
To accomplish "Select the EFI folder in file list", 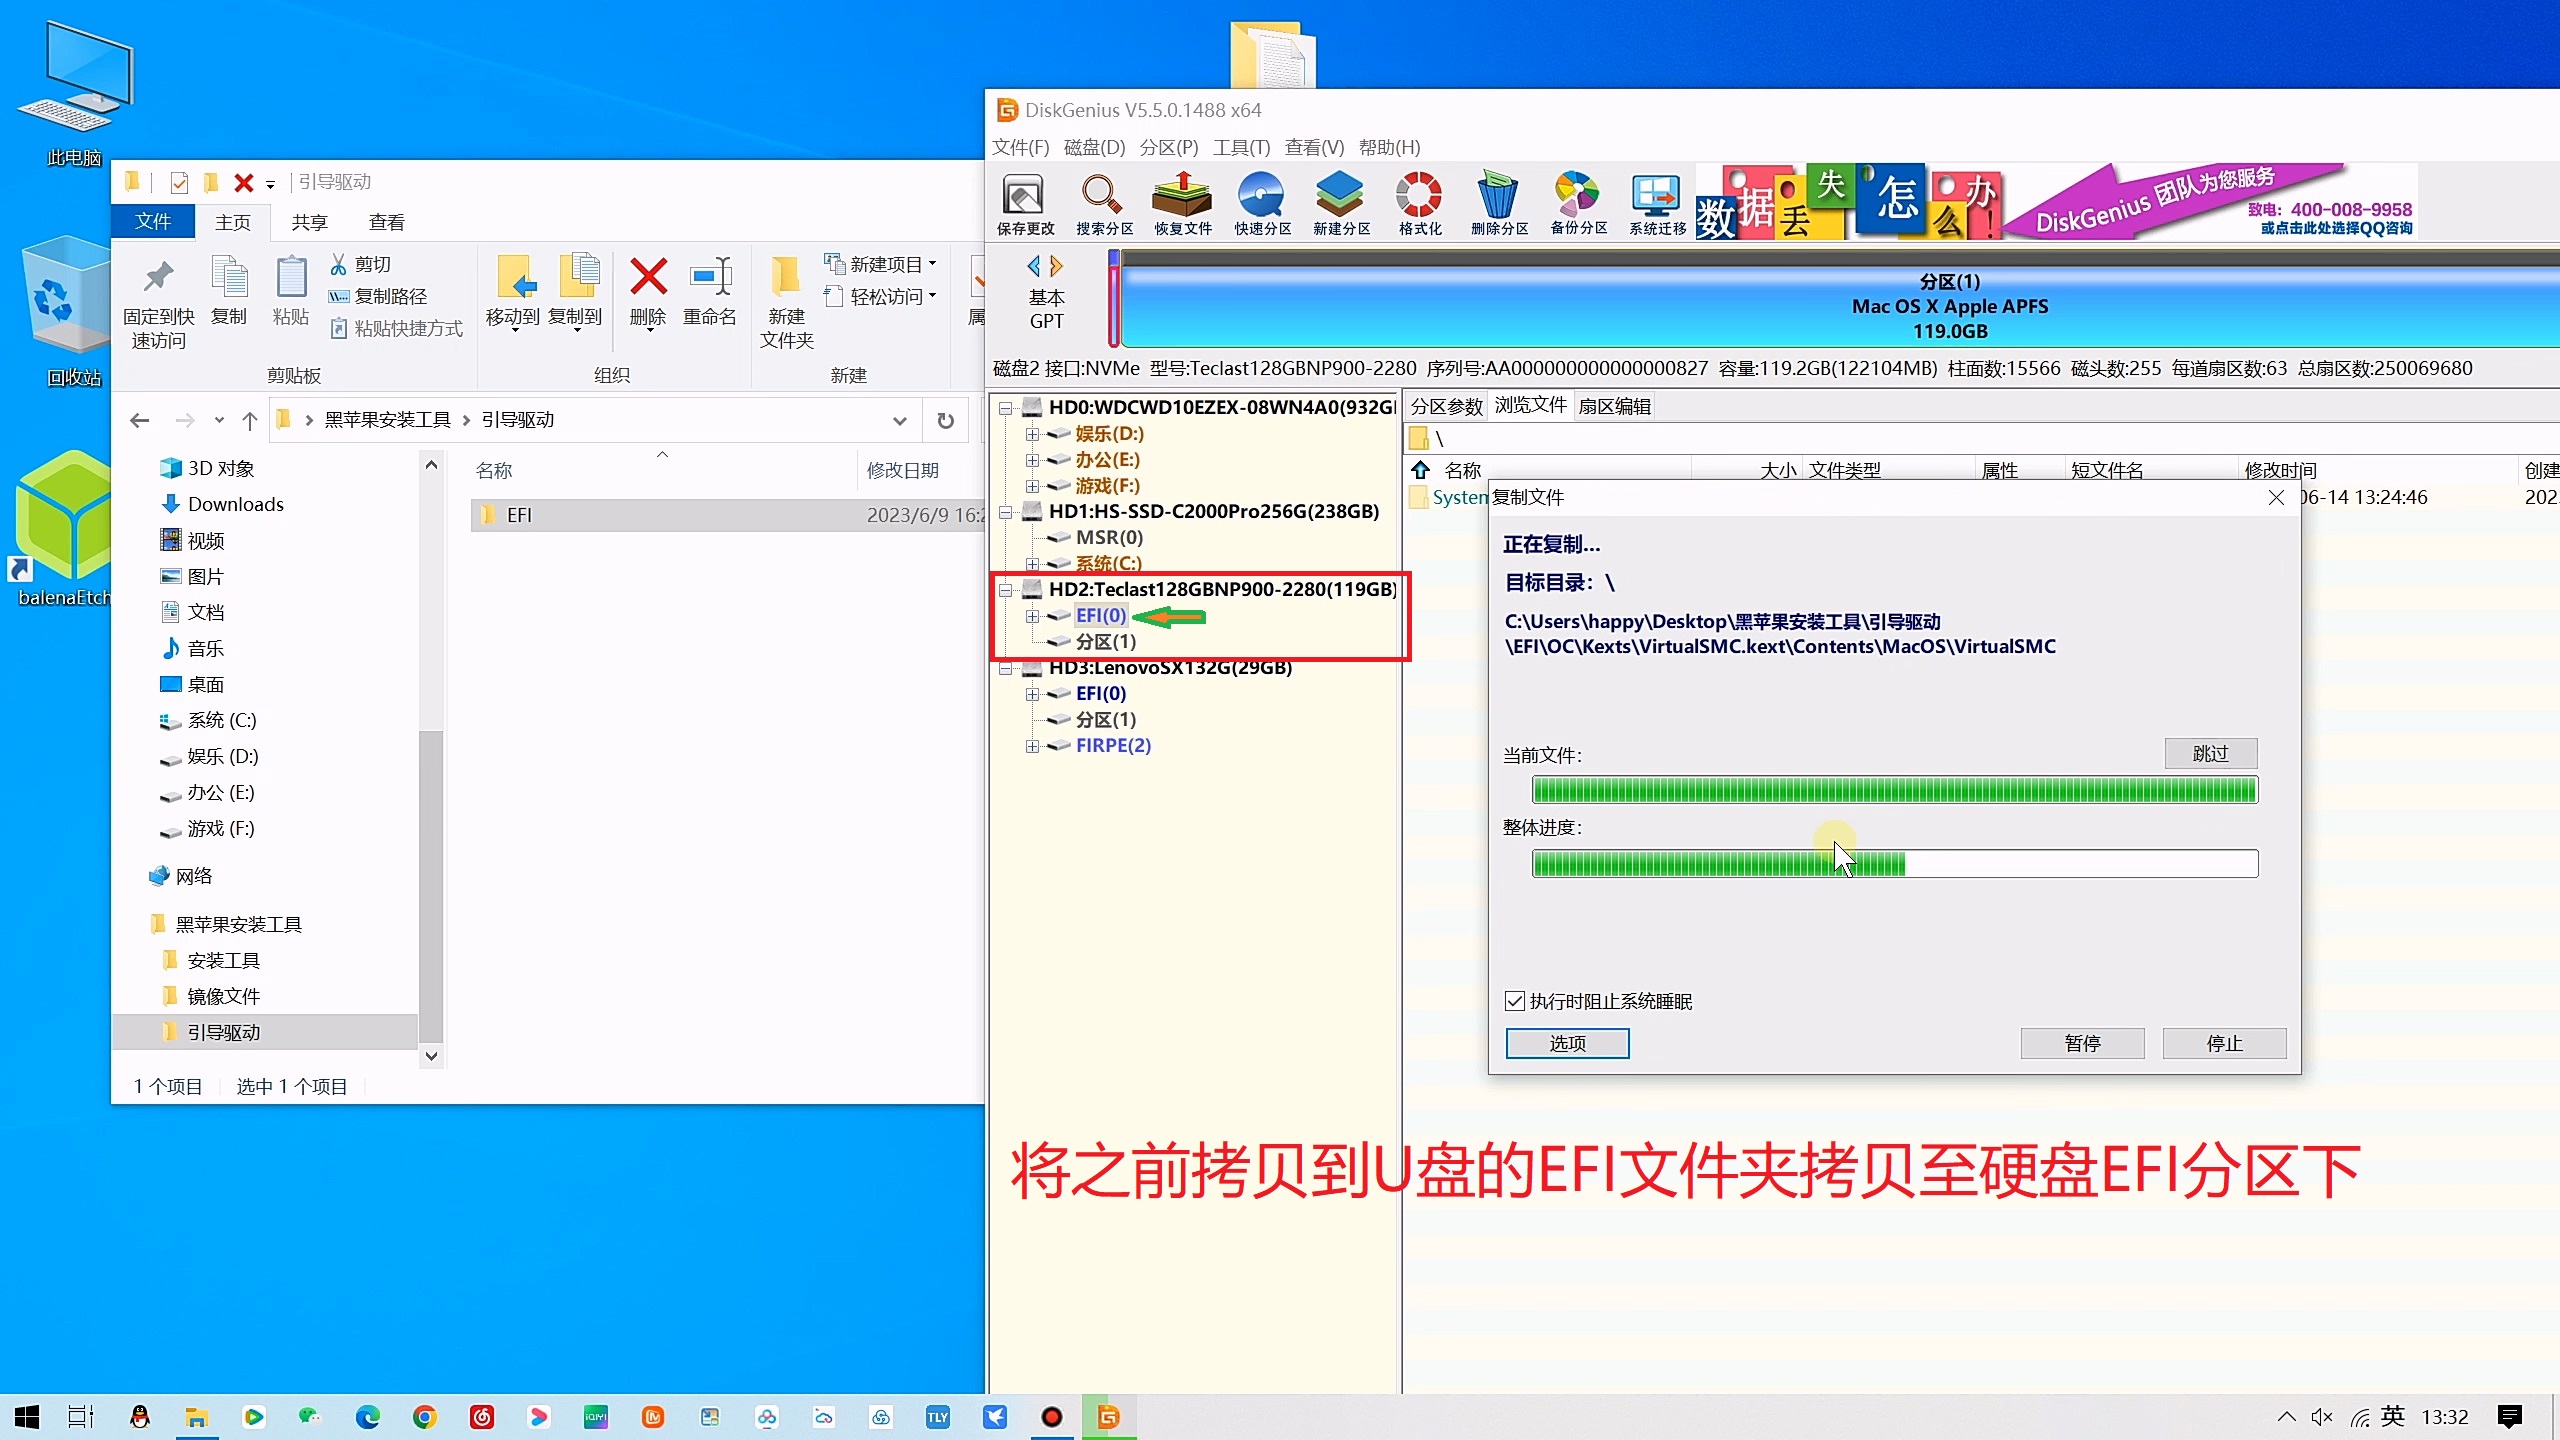I will click(x=519, y=515).
